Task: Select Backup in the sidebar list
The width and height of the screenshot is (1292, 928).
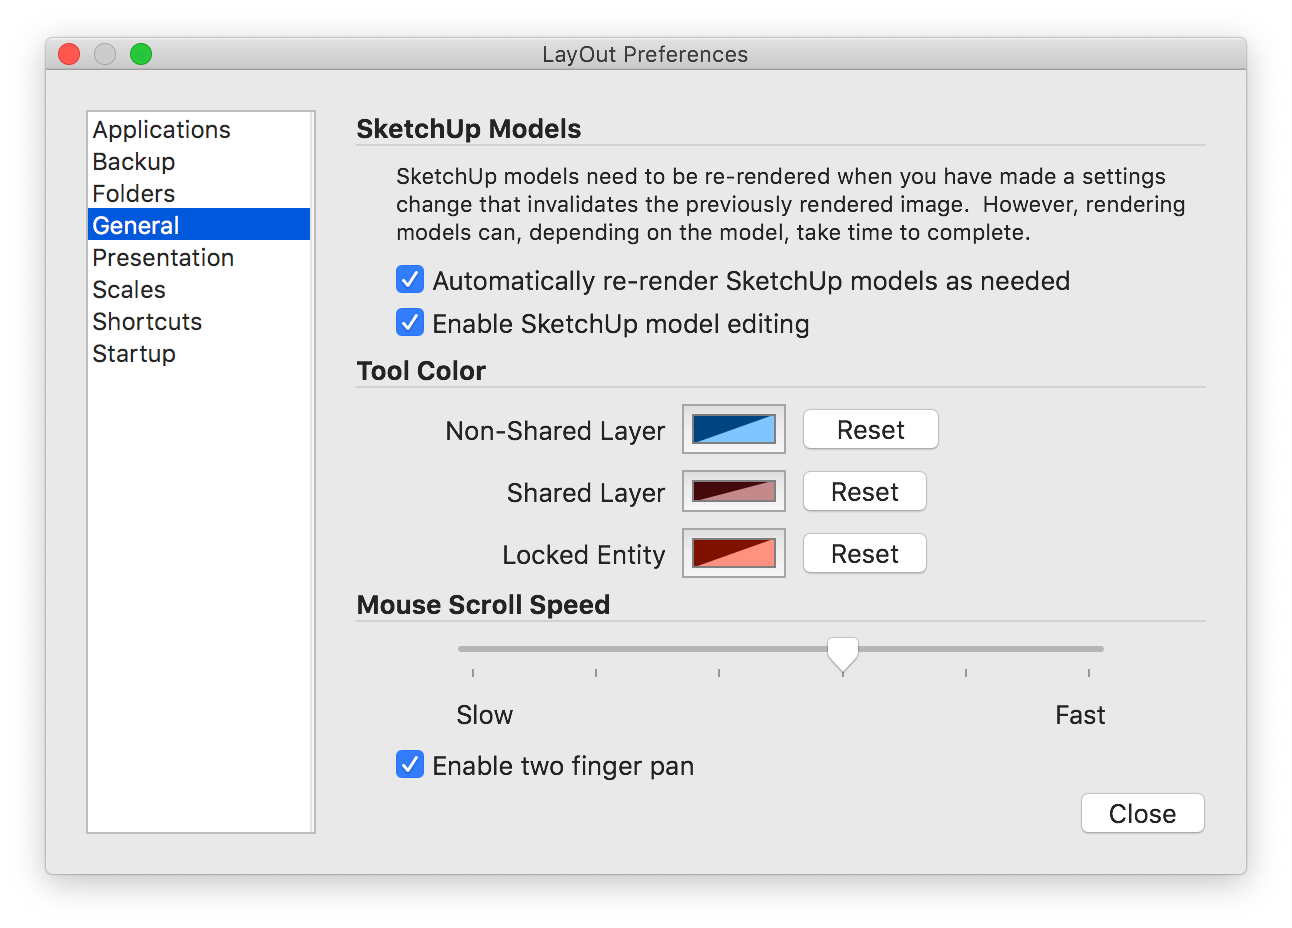Action: pos(134,162)
